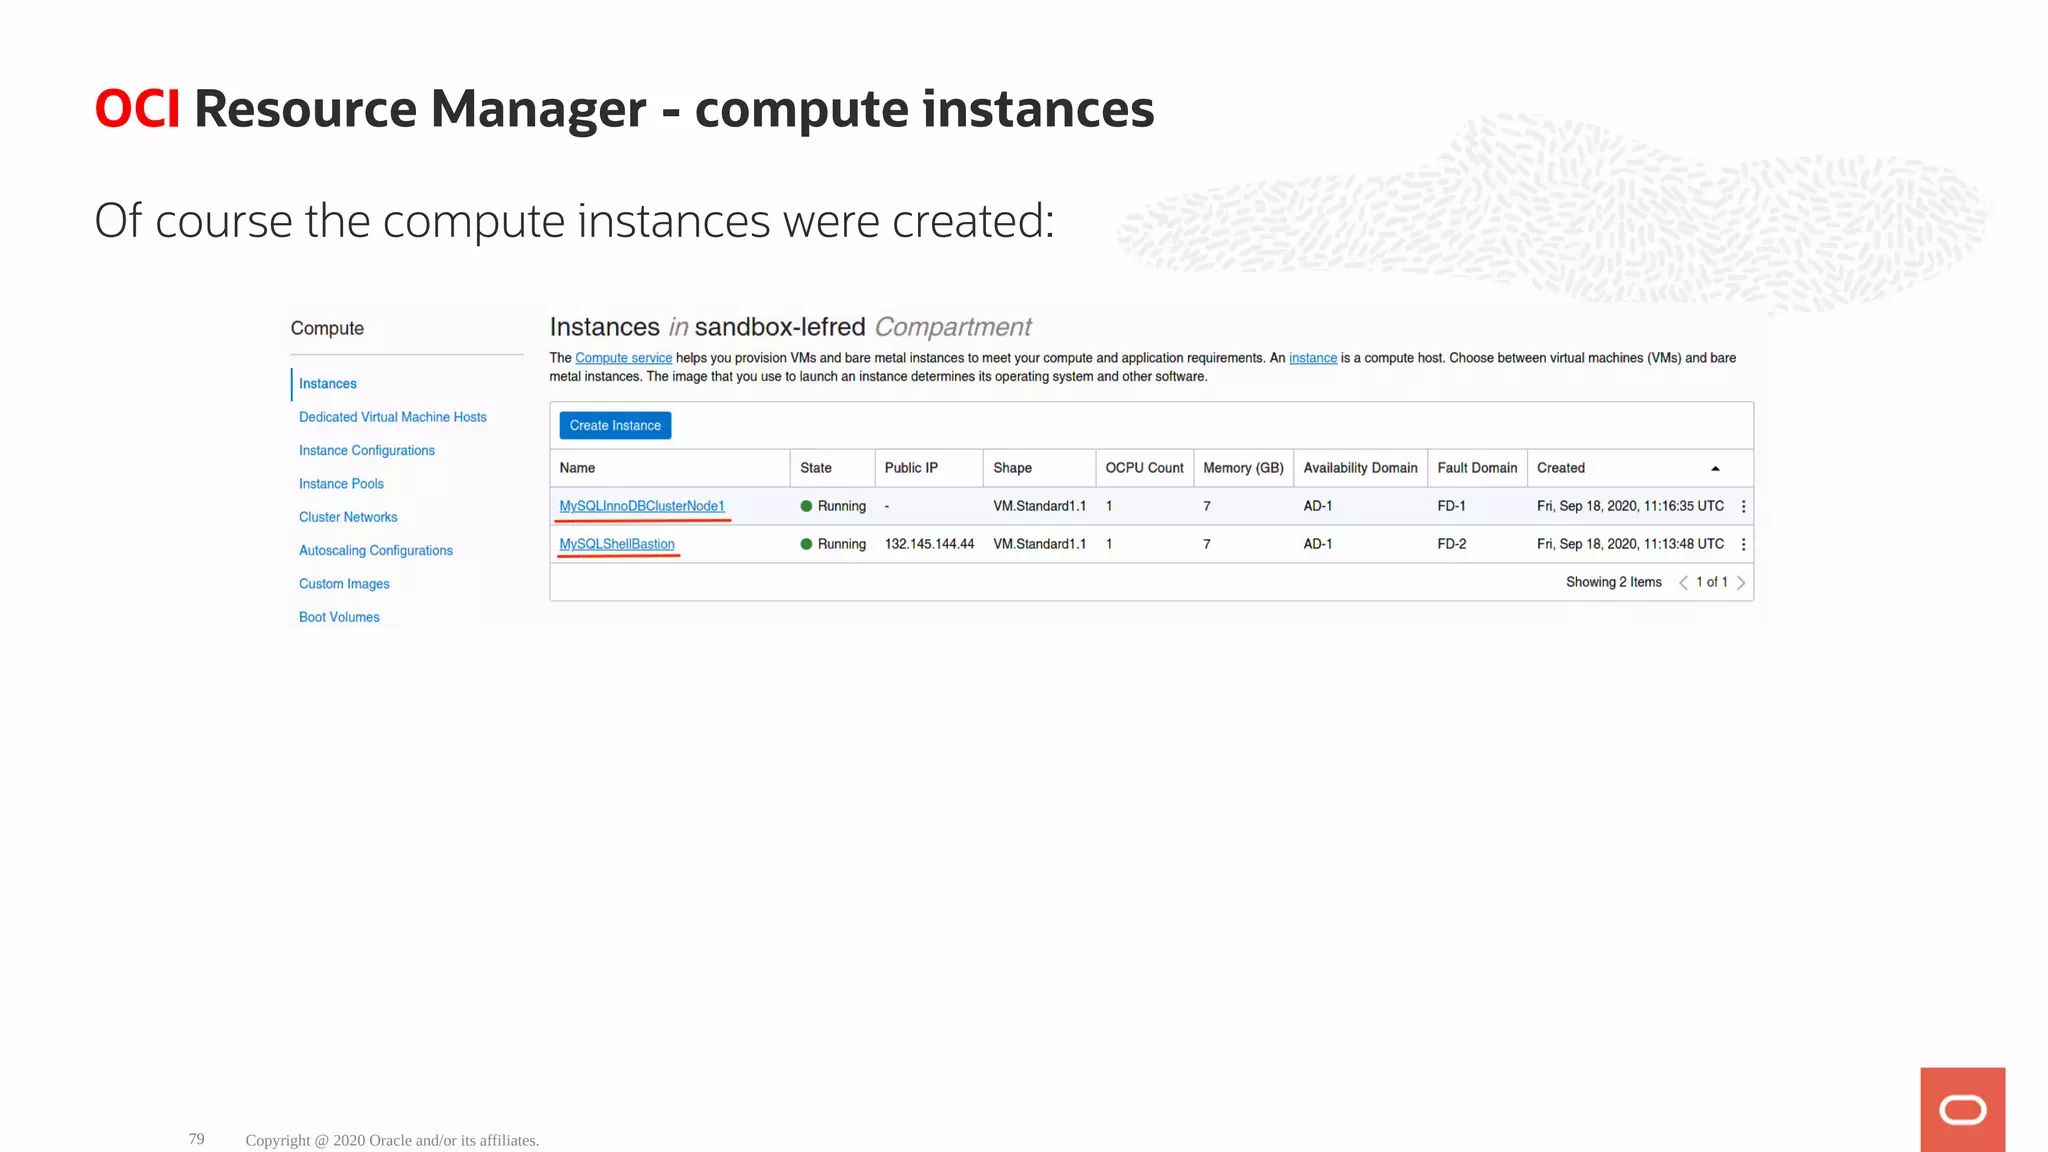Click FD-2 fault domain cell
Viewport: 2048px width, 1152px height.
pyautogui.click(x=1452, y=544)
